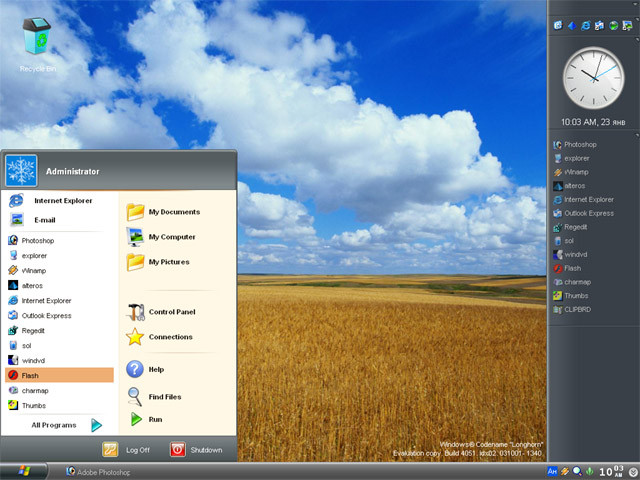Launch windvd from the sidebar list
640x480 pixels.
click(570, 254)
